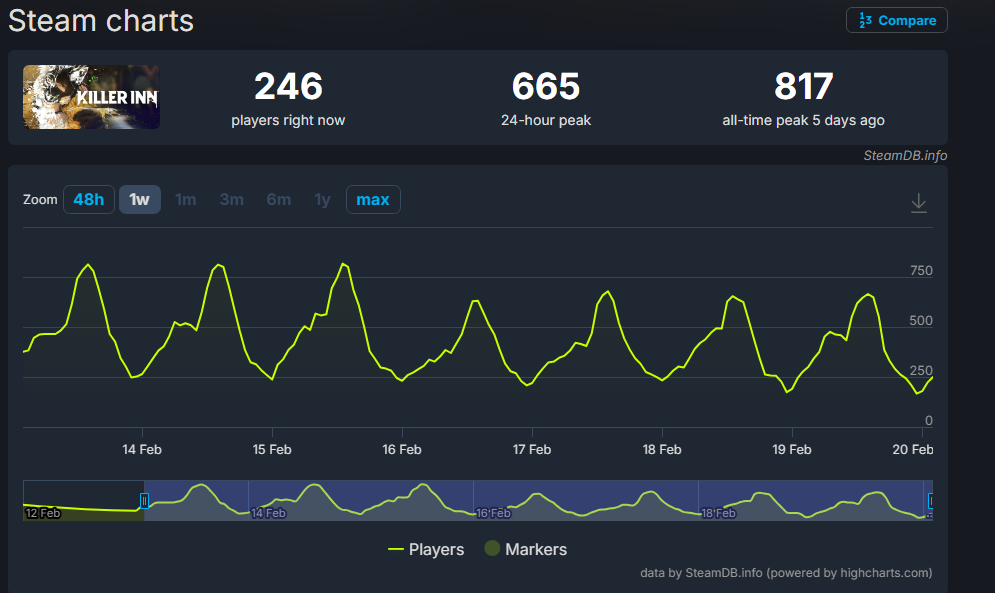The image size is (995, 593).
Task: Toggle the Markers series in legend
Action: pyautogui.click(x=525, y=549)
